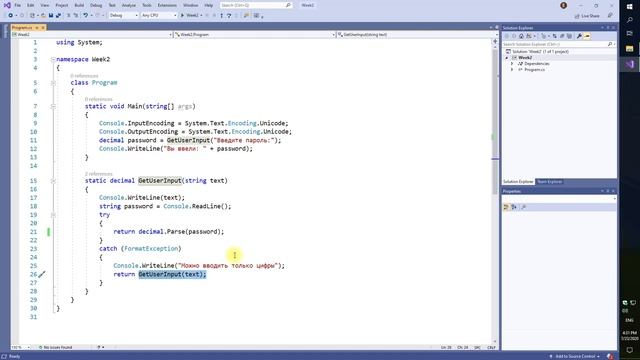Toggle Solution Explorer Preview Selected Items icon
The width and height of the screenshot is (640, 360).
click(587, 36)
